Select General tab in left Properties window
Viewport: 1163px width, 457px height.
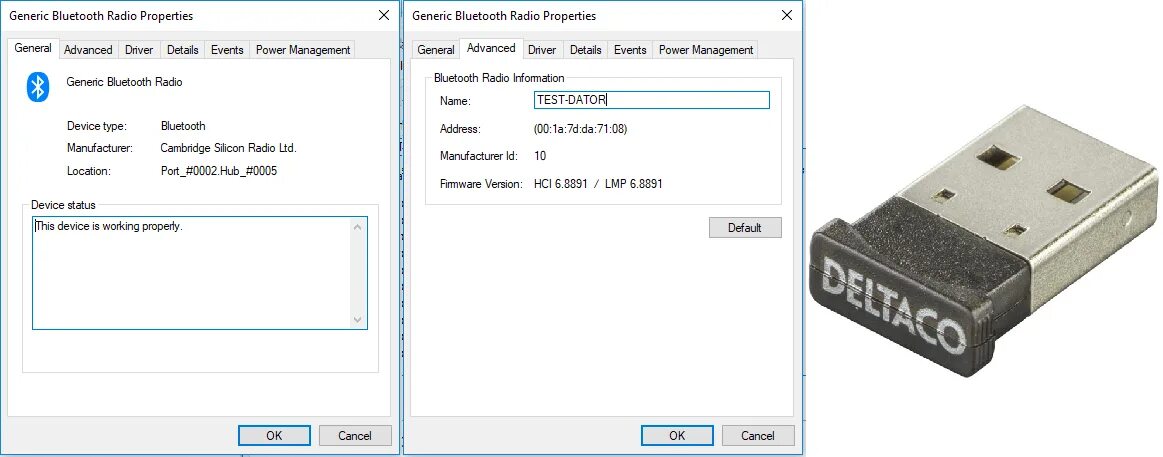(x=33, y=48)
